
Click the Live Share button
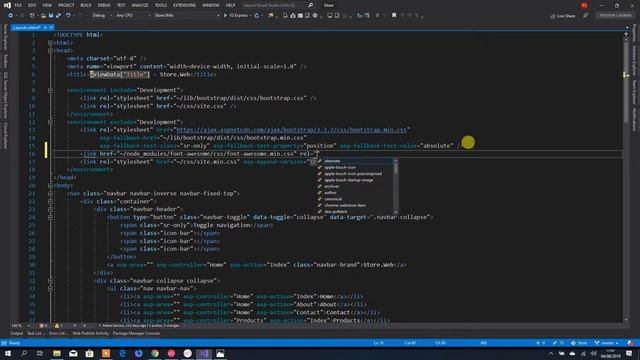[562, 16]
